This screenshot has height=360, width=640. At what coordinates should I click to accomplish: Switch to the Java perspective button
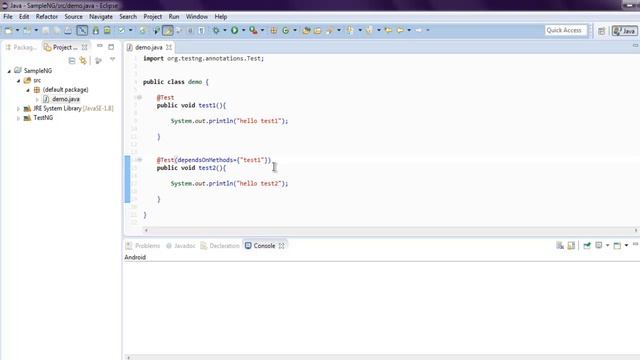624,31
